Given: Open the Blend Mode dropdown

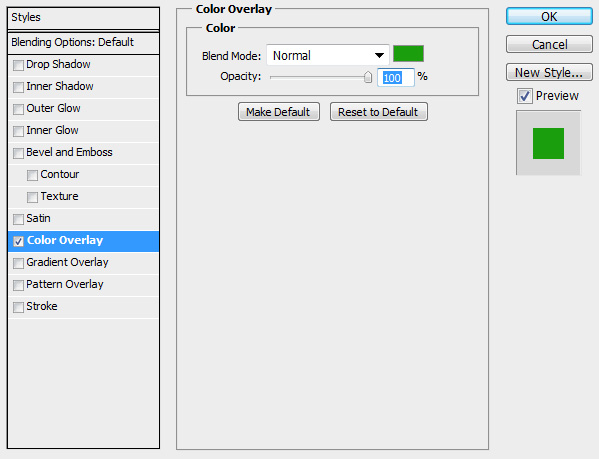Looking at the screenshot, I should (328, 55).
